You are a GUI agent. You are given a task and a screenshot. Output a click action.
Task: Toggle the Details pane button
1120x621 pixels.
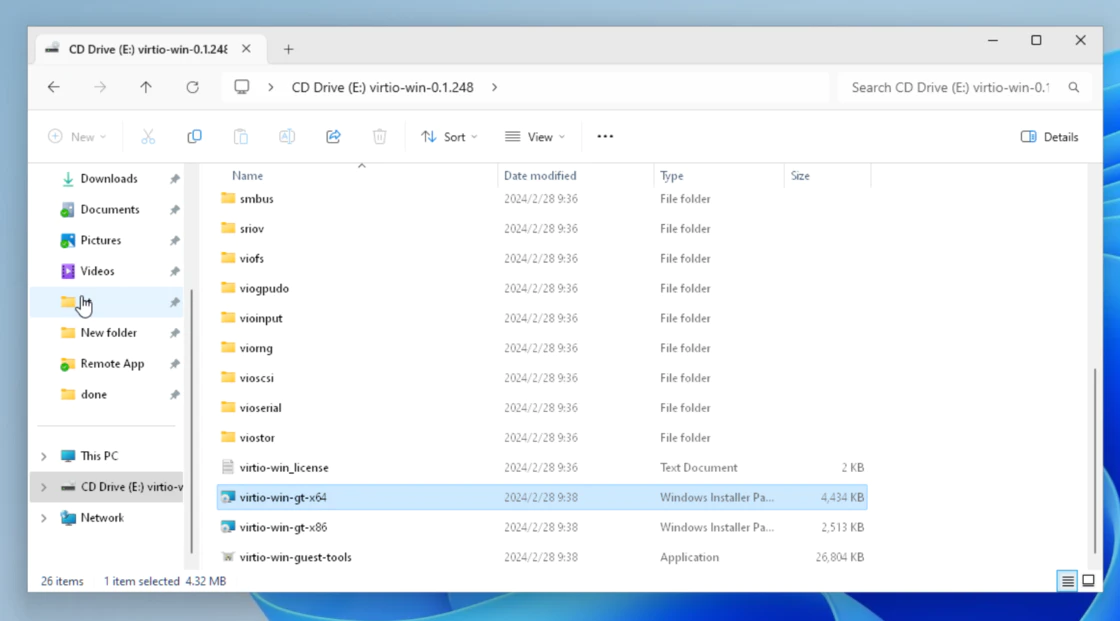click(1050, 136)
